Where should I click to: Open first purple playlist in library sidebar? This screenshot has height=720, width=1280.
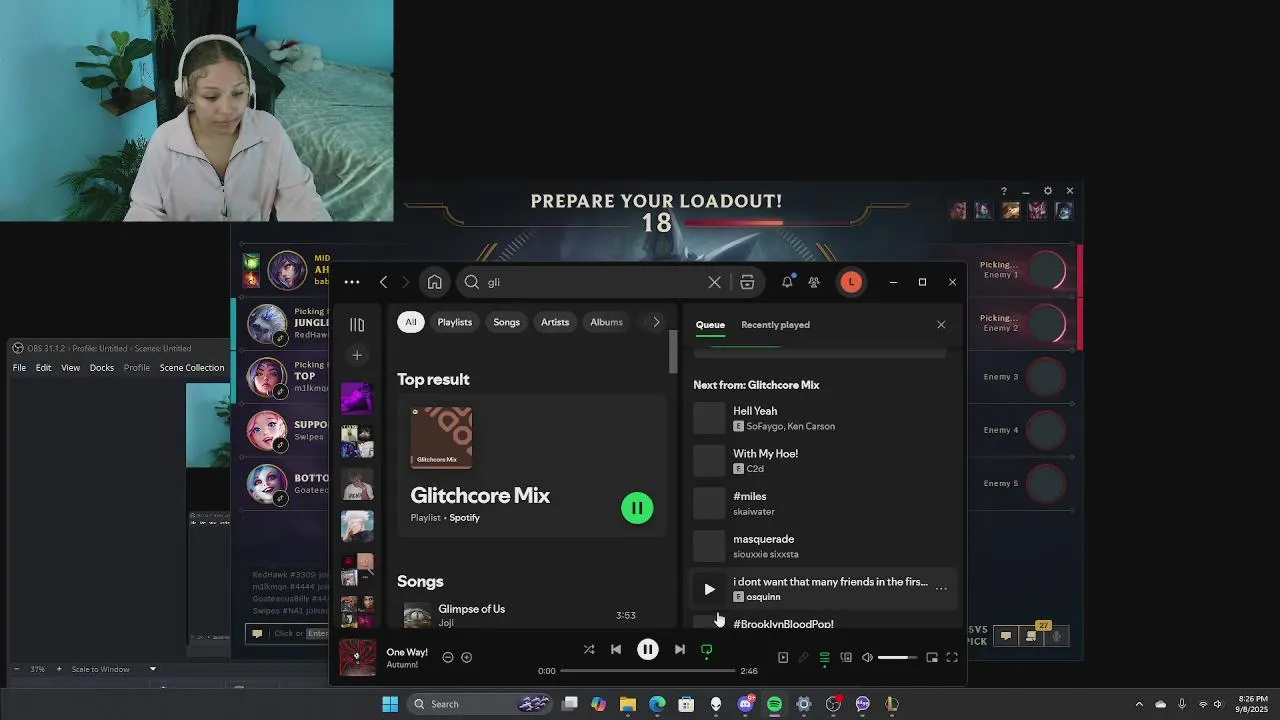coord(357,398)
